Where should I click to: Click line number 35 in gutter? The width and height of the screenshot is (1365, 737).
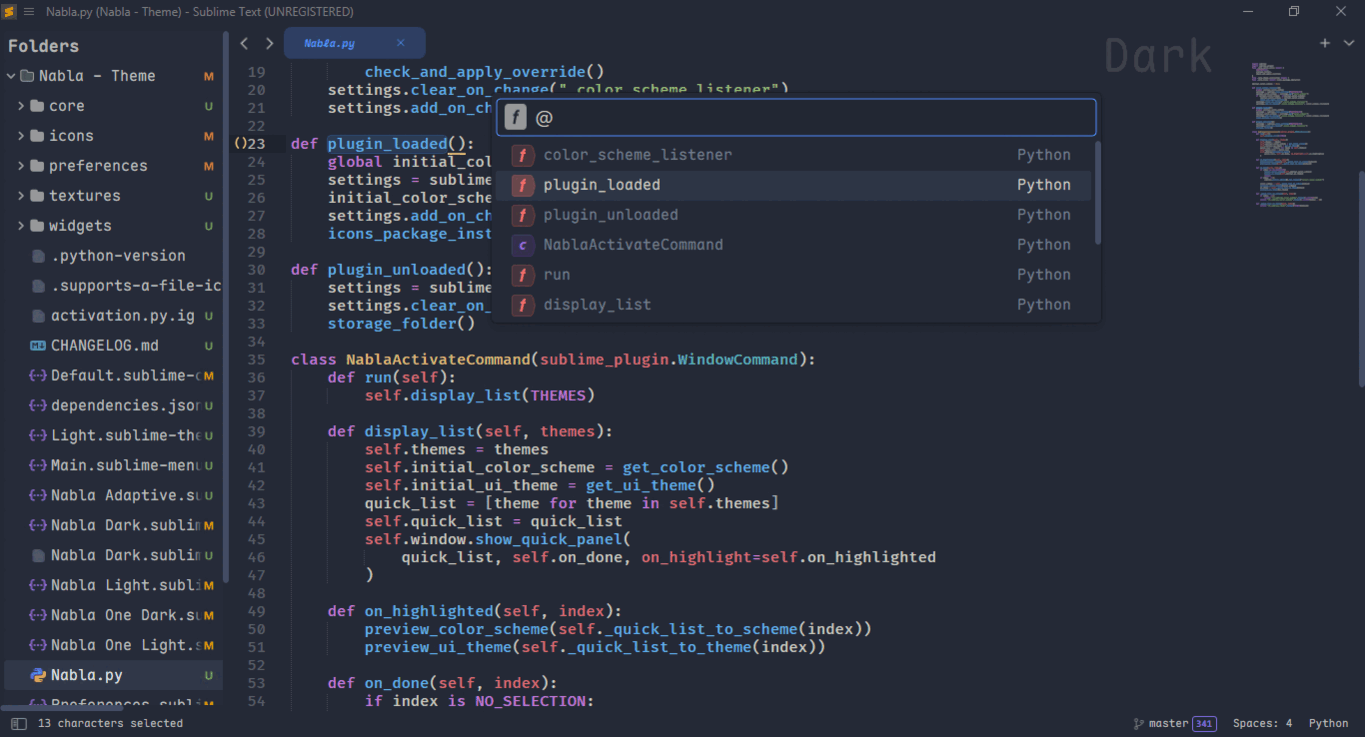pyautogui.click(x=256, y=360)
